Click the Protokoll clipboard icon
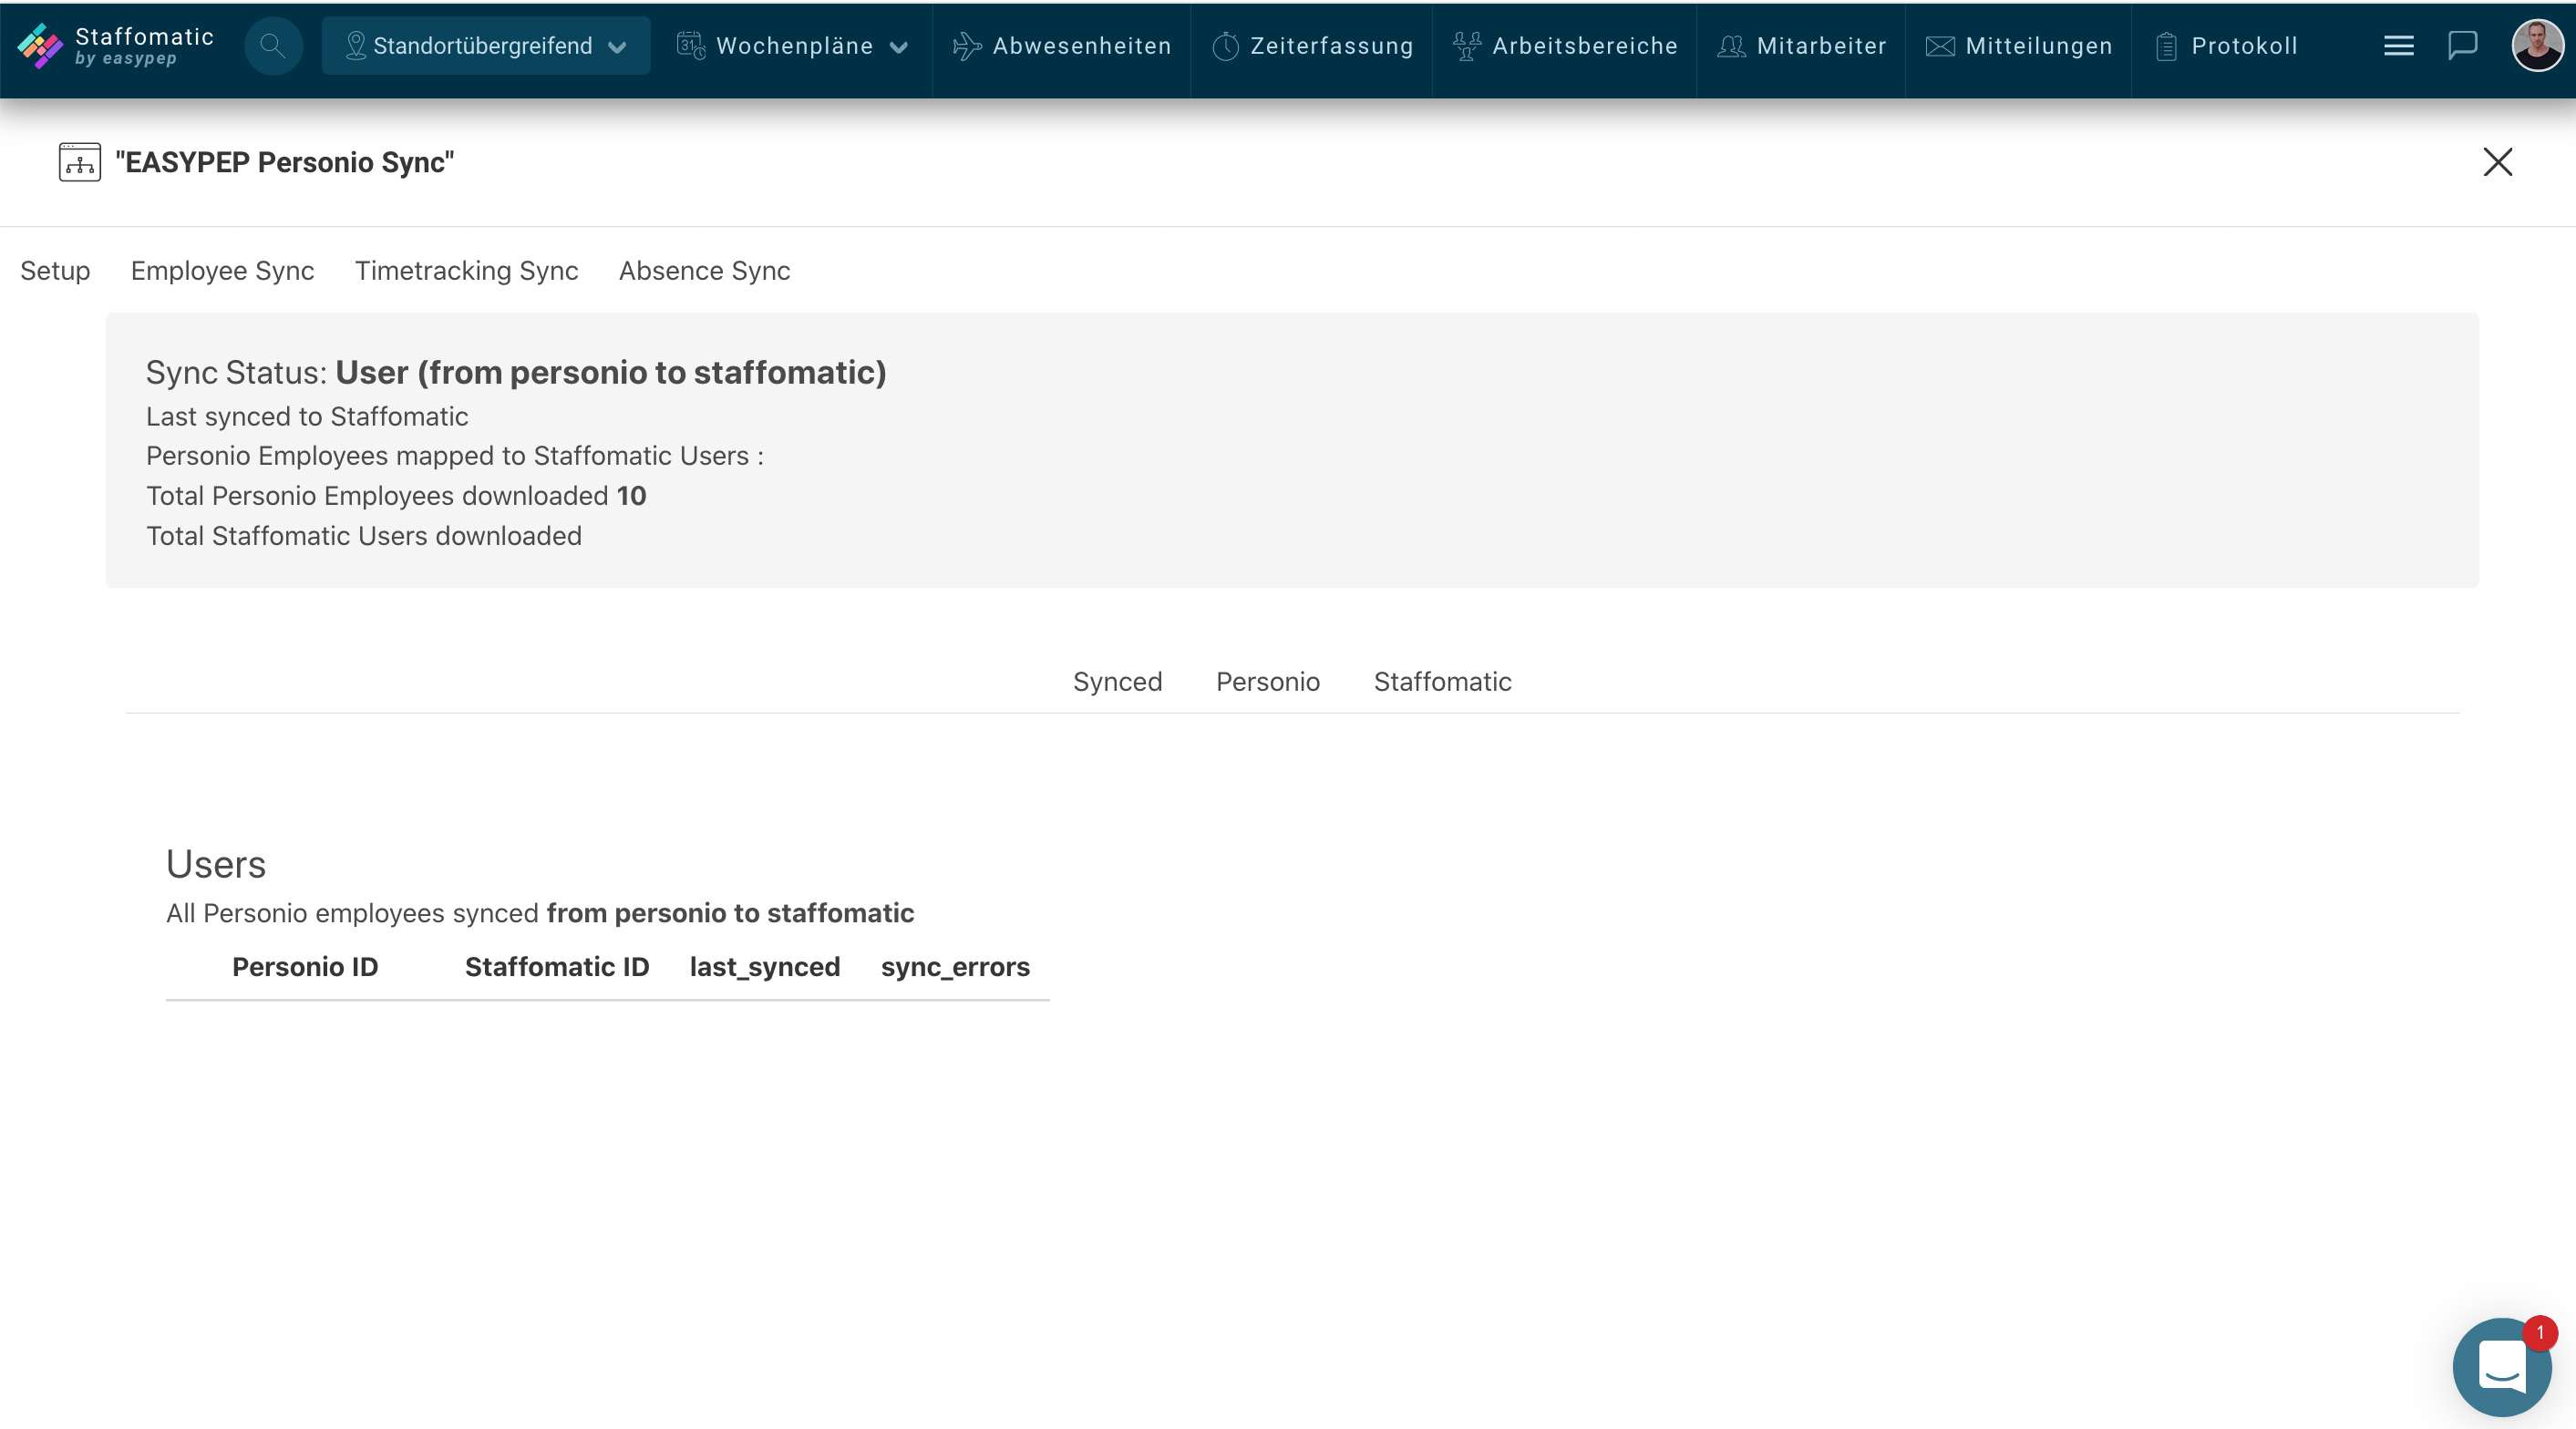 [2166, 46]
